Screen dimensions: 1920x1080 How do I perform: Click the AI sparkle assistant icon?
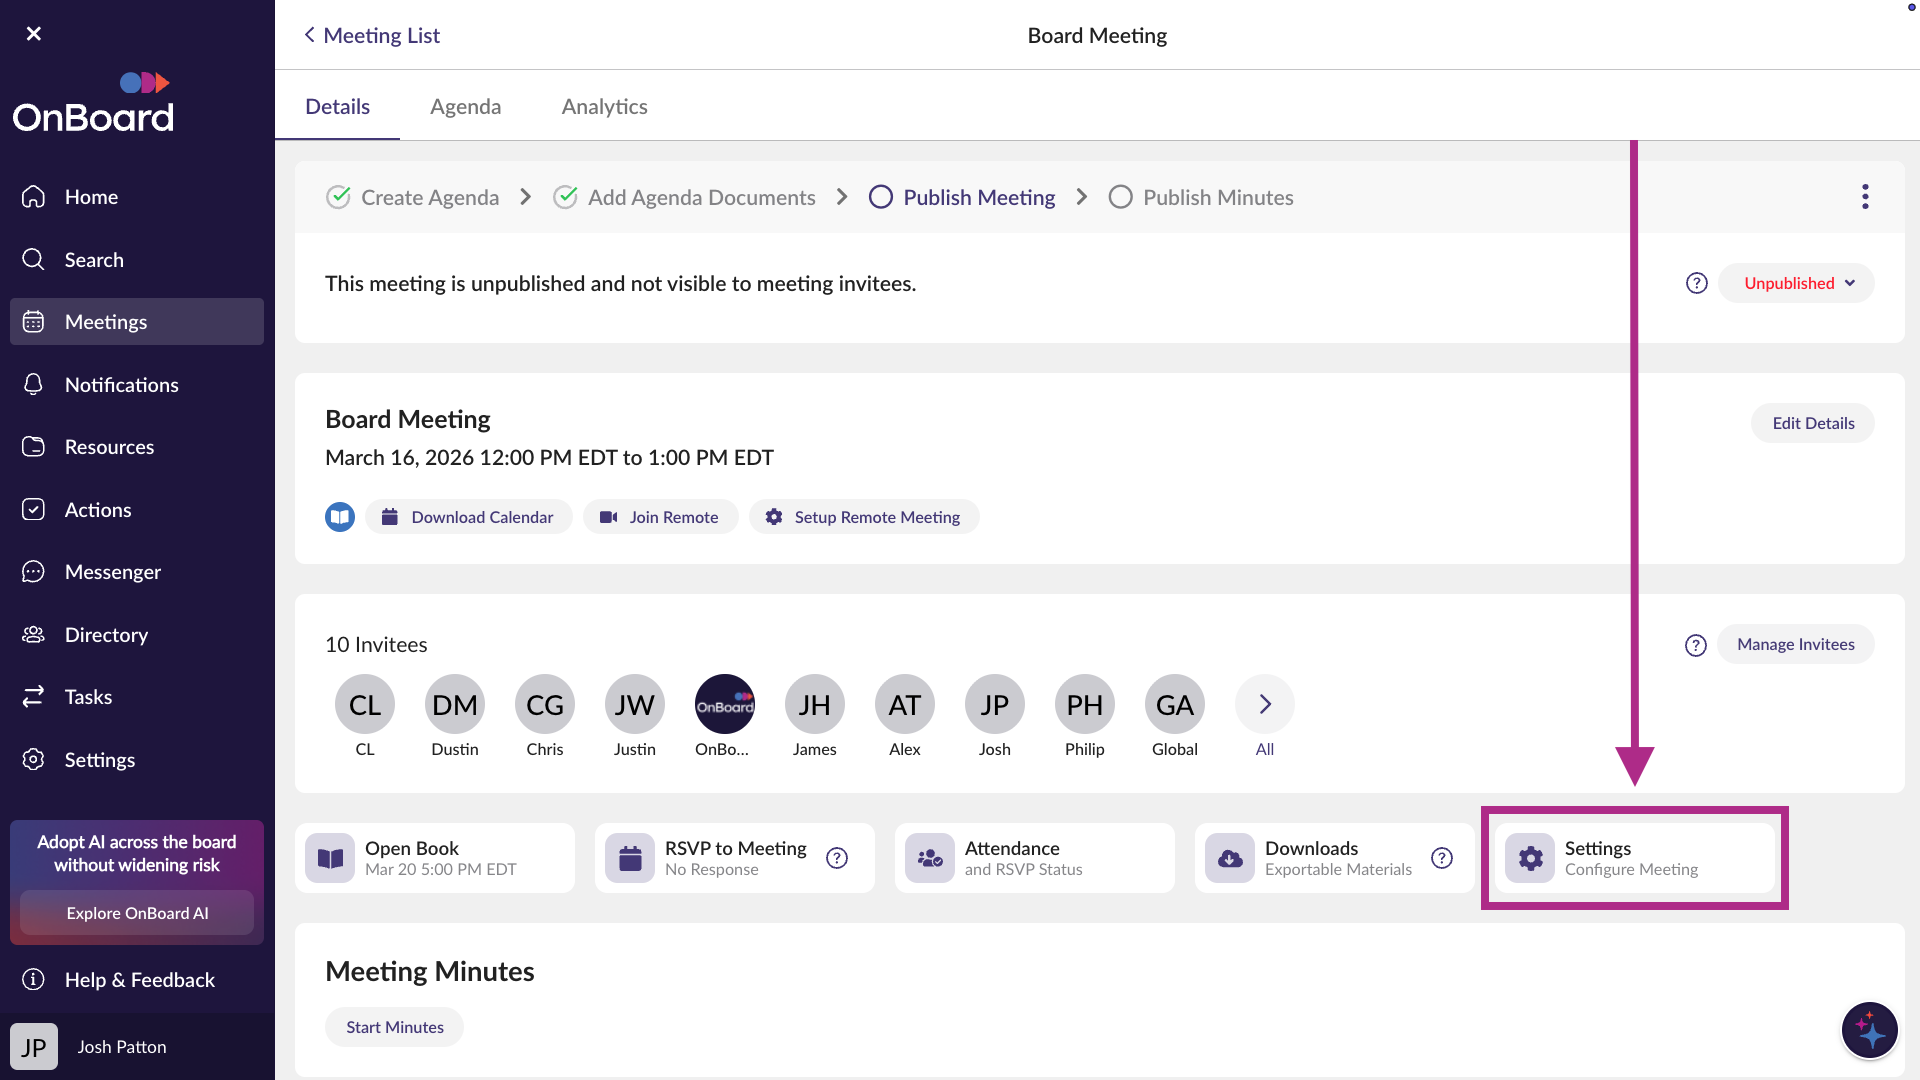1869,1030
